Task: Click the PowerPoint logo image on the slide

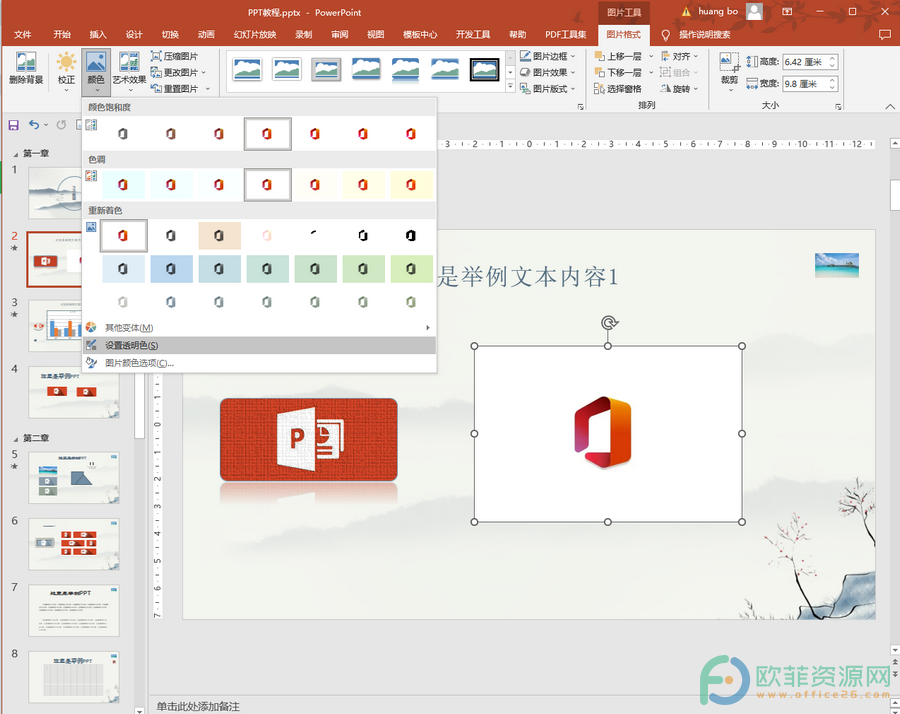Action: 309,439
